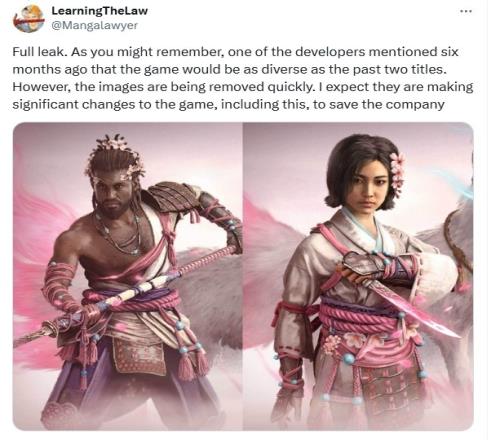
Task: Open the right image of female warrior
Action: (x=358, y=276)
